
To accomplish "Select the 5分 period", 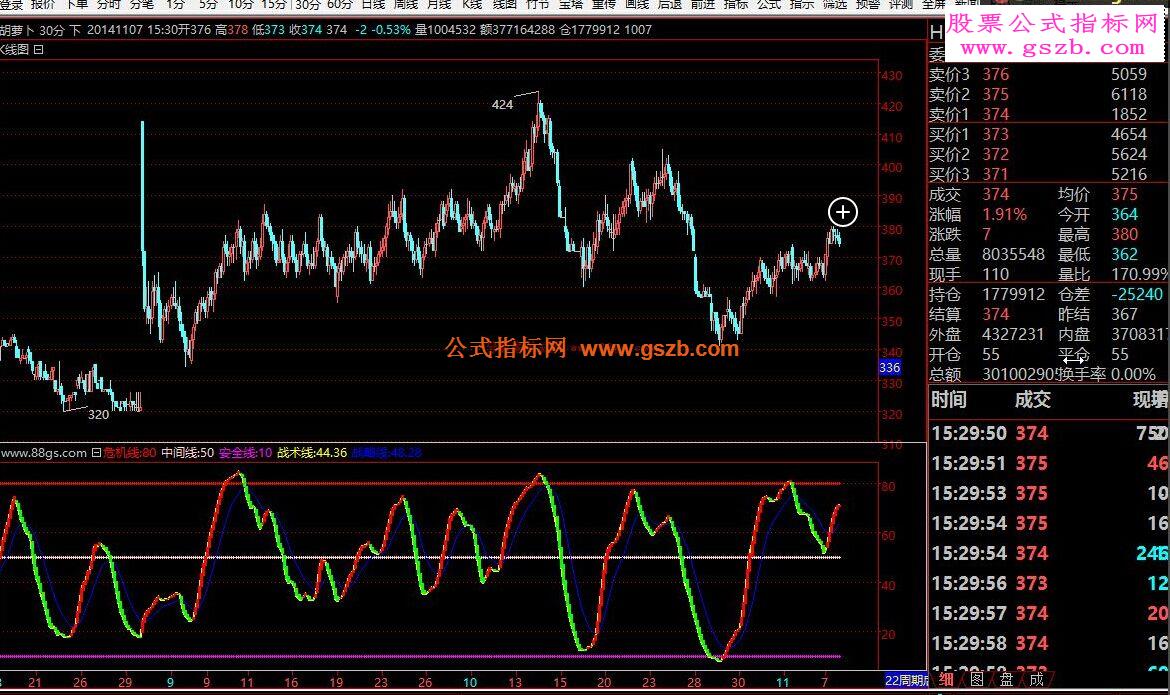I will (x=208, y=4).
